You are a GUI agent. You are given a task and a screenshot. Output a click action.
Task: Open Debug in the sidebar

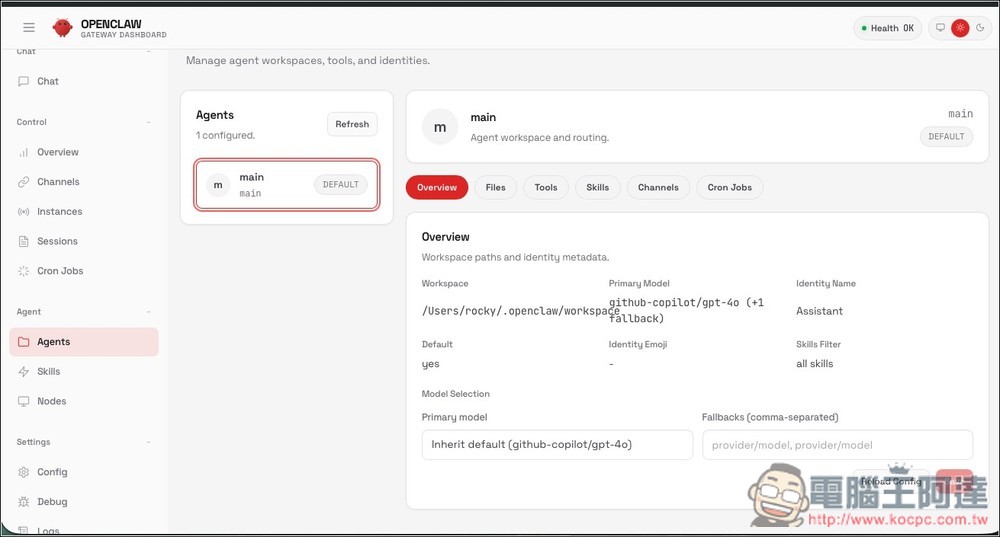(x=84, y=502)
